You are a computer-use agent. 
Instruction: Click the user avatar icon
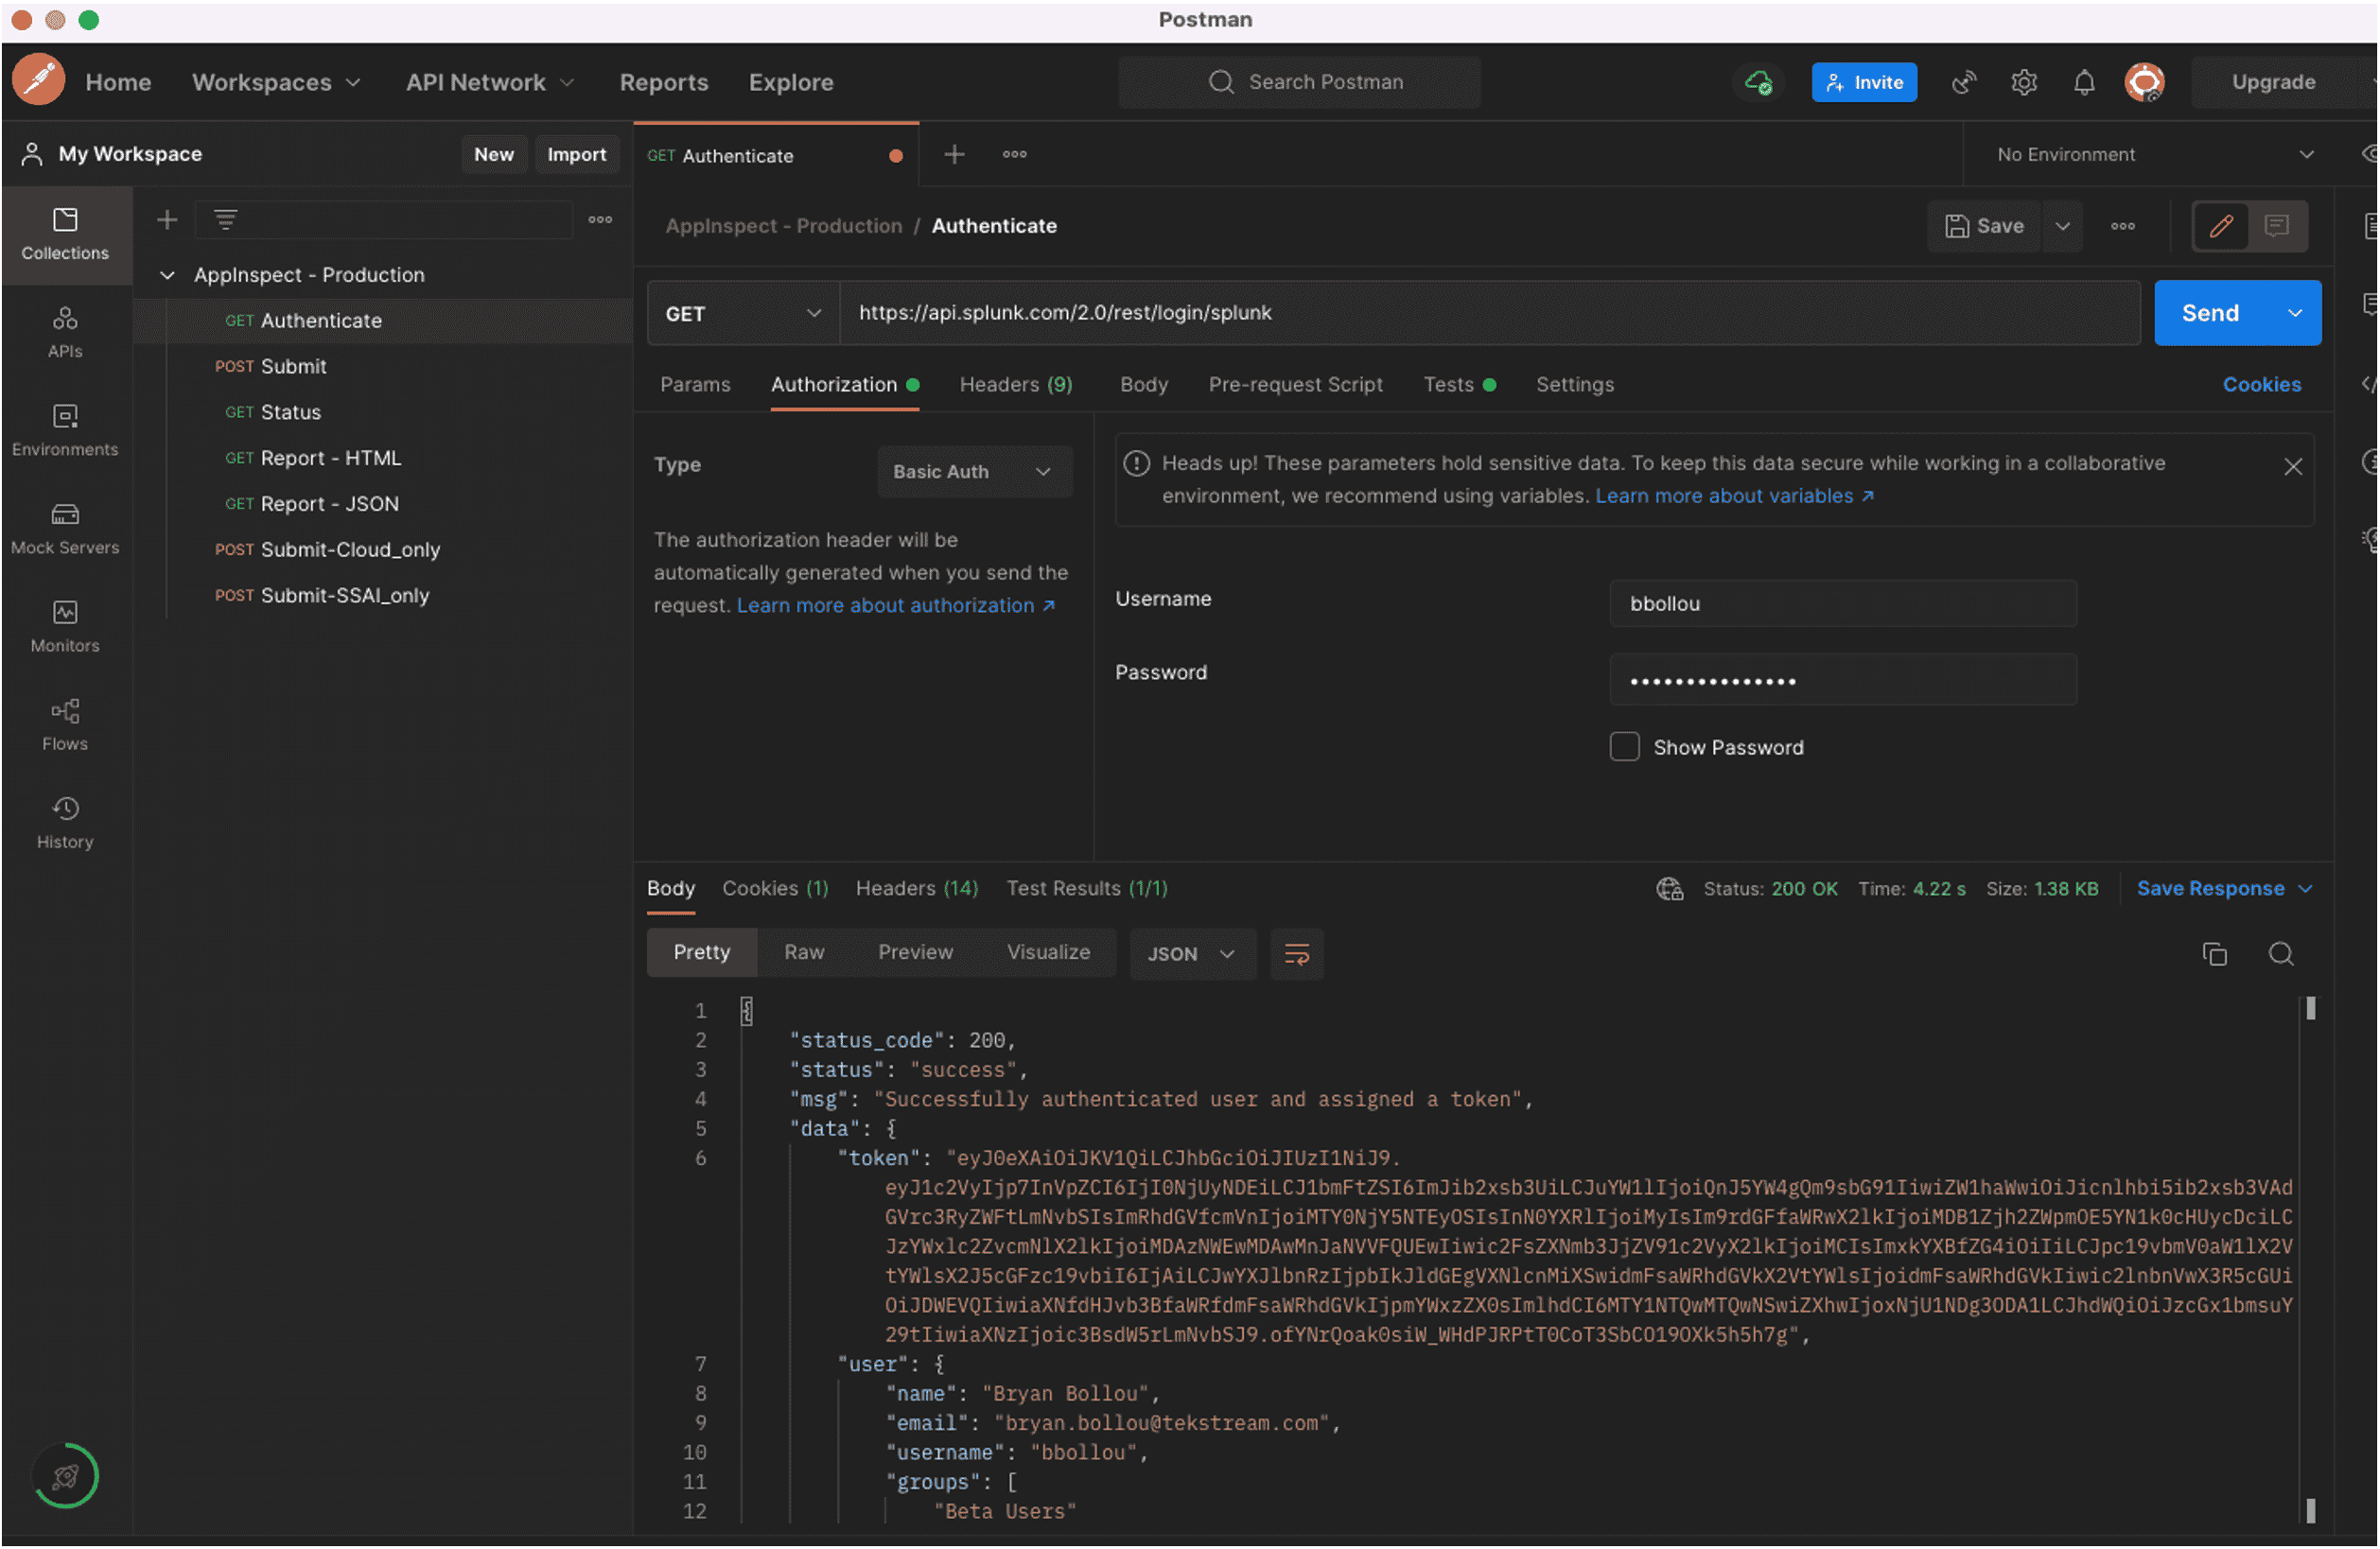click(2144, 82)
